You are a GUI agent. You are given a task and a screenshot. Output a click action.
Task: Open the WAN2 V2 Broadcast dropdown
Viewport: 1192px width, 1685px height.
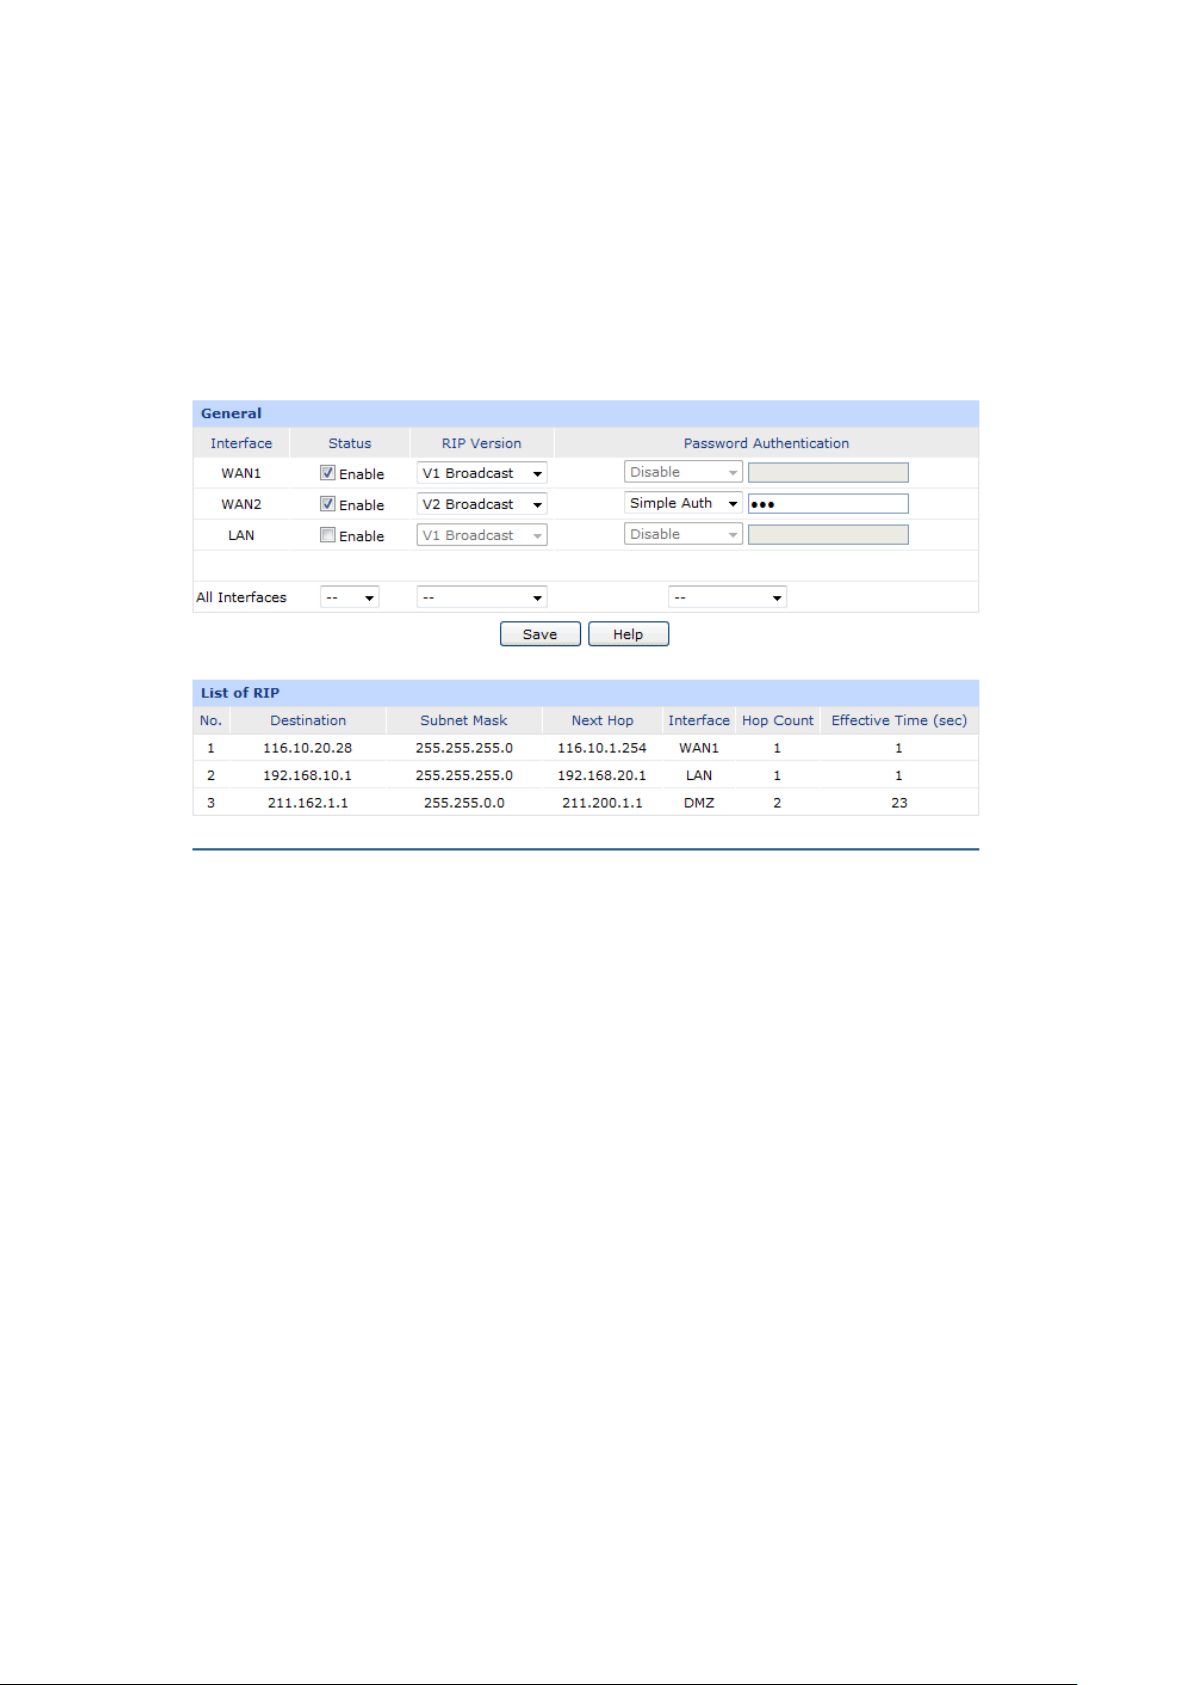pos(481,504)
